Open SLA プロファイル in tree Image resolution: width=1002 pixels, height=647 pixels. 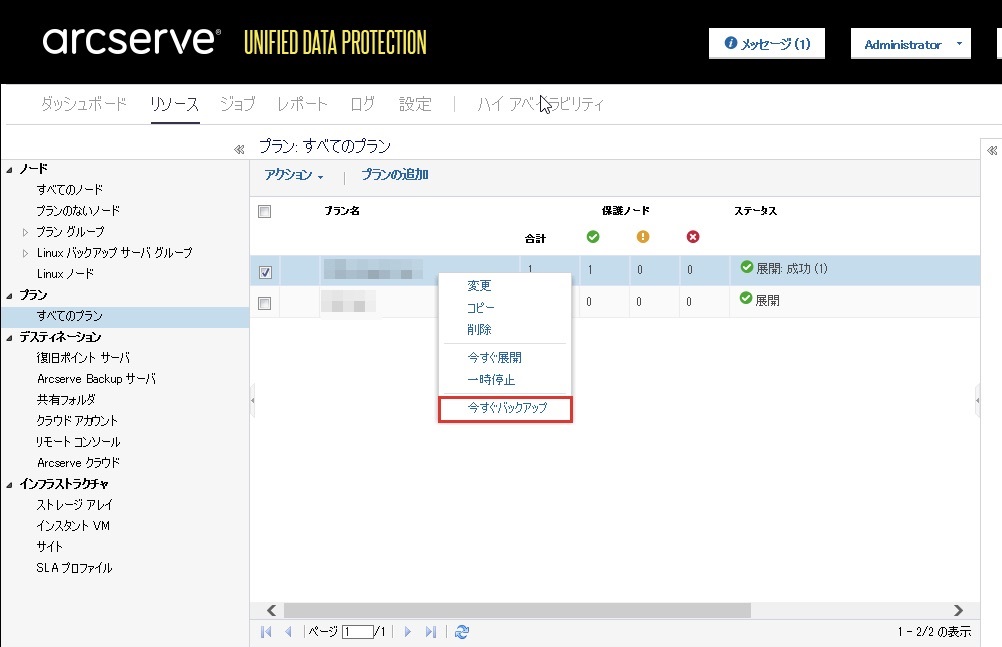74,568
